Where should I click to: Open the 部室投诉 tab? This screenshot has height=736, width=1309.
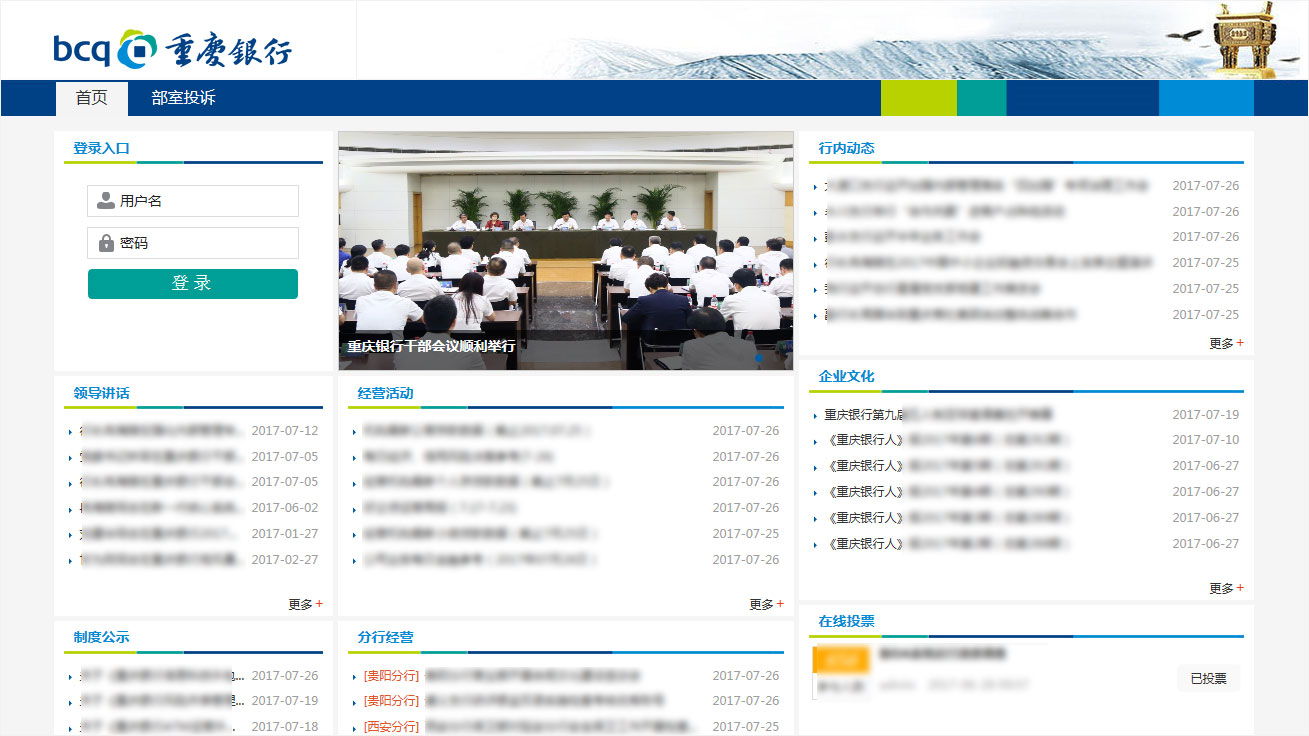(x=183, y=98)
